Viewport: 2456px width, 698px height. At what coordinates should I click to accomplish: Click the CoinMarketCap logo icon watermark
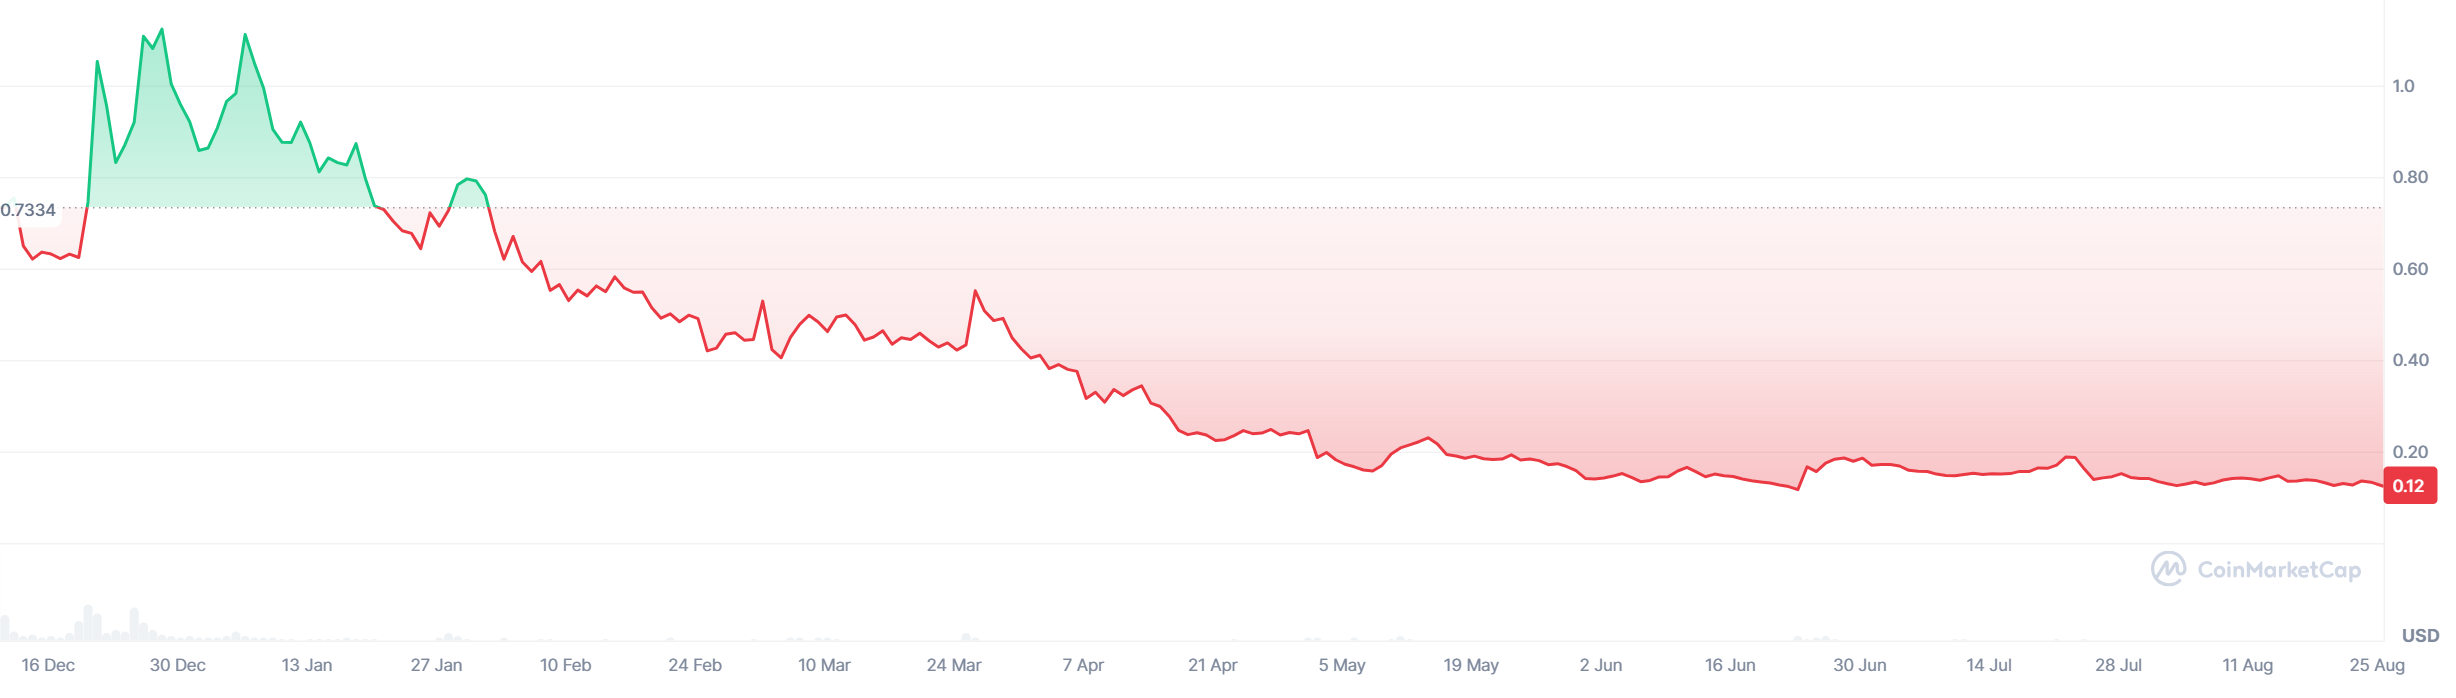pyautogui.click(x=2168, y=569)
